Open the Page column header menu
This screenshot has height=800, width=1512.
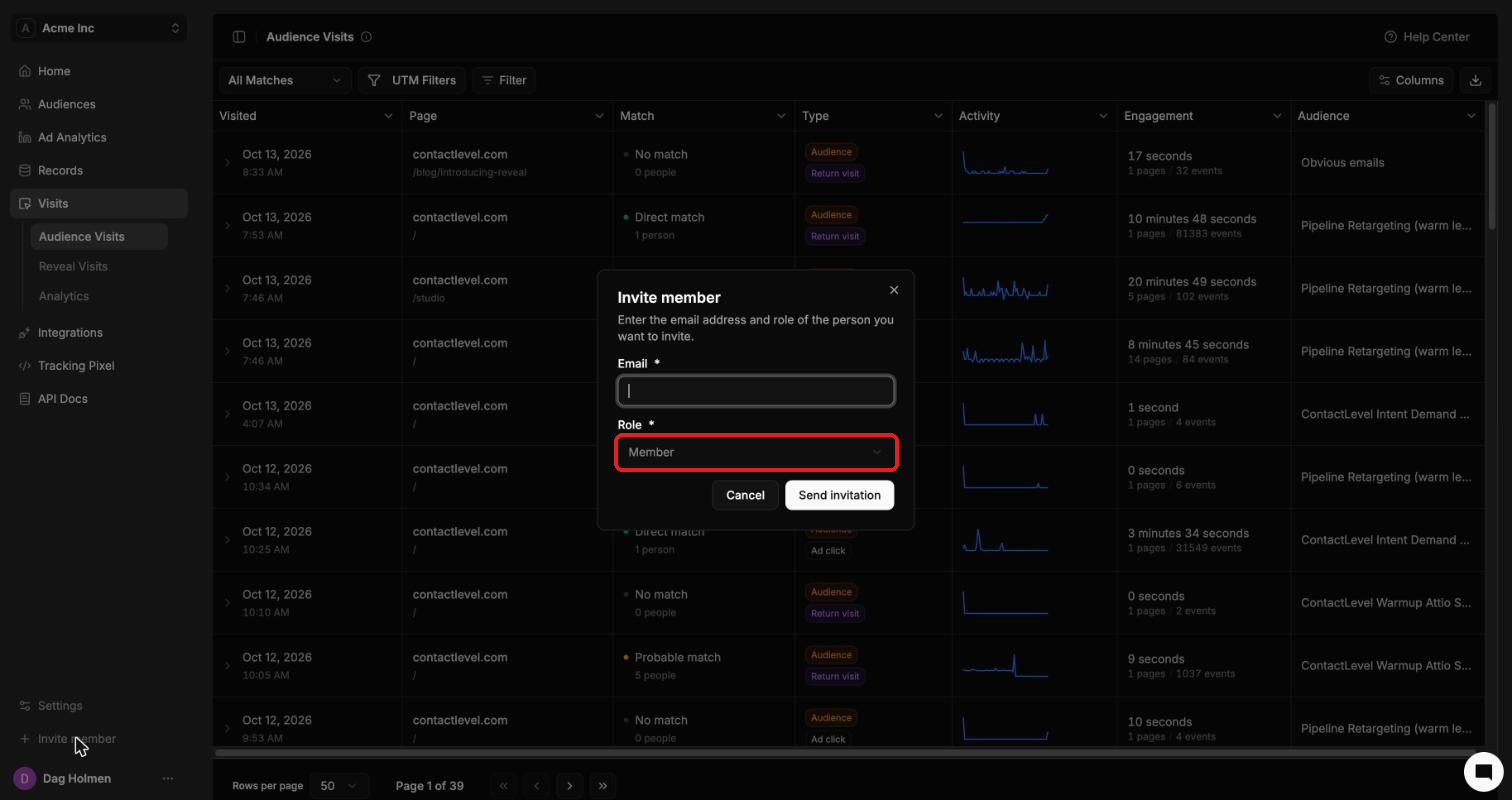(599, 116)
